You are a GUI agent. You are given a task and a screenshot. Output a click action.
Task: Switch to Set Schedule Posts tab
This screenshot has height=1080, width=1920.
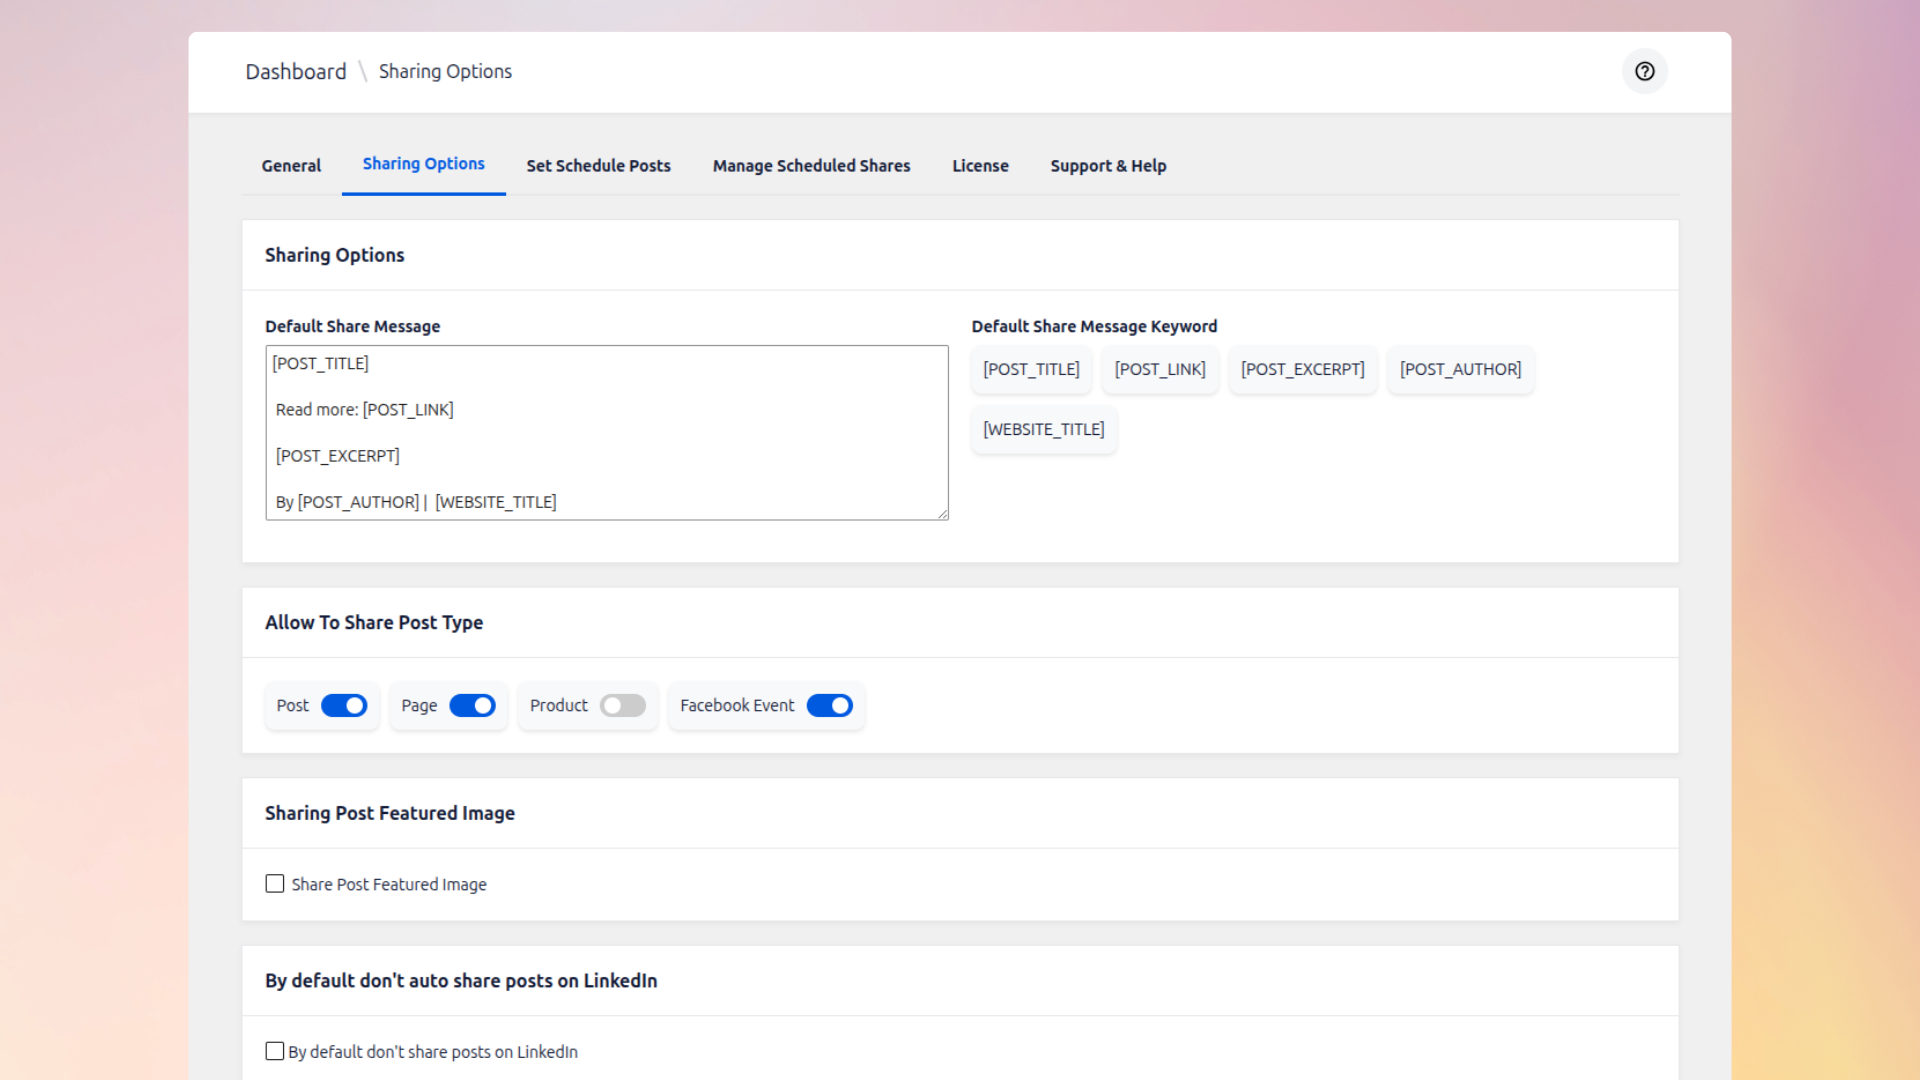[x=598, y=166]
